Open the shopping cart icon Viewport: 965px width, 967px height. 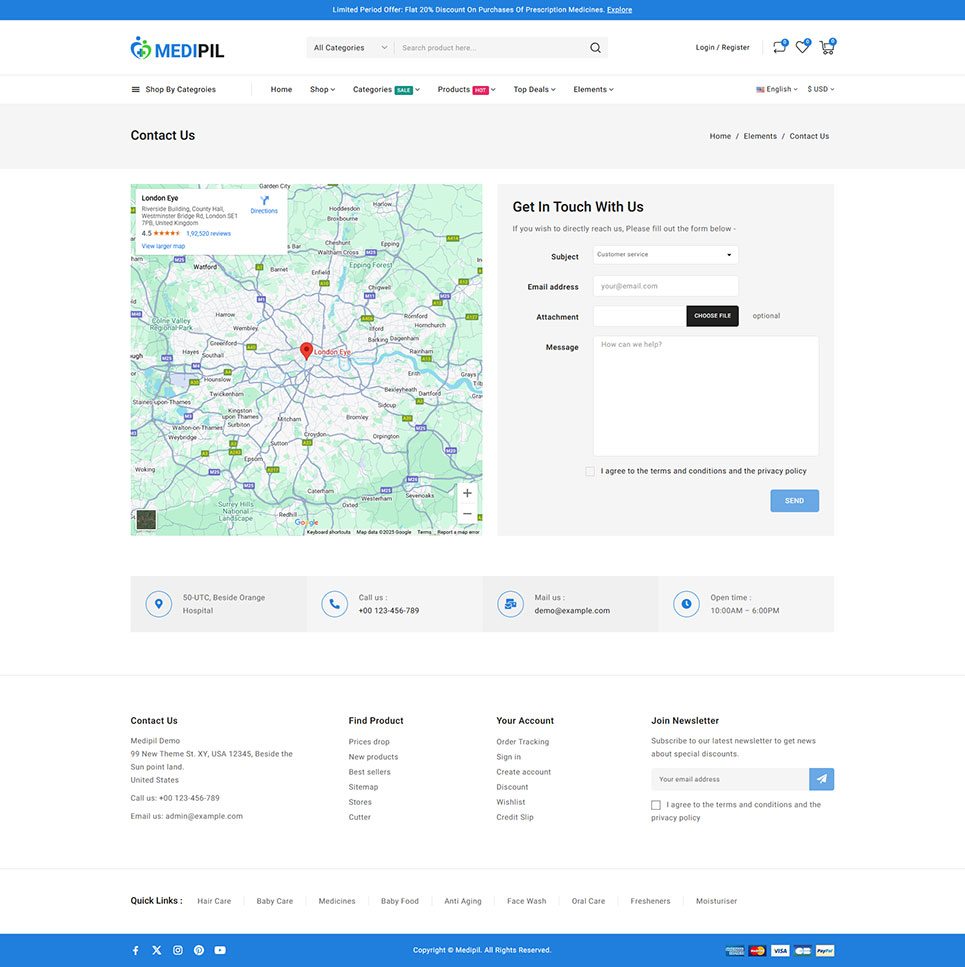[x=826, y=47]
